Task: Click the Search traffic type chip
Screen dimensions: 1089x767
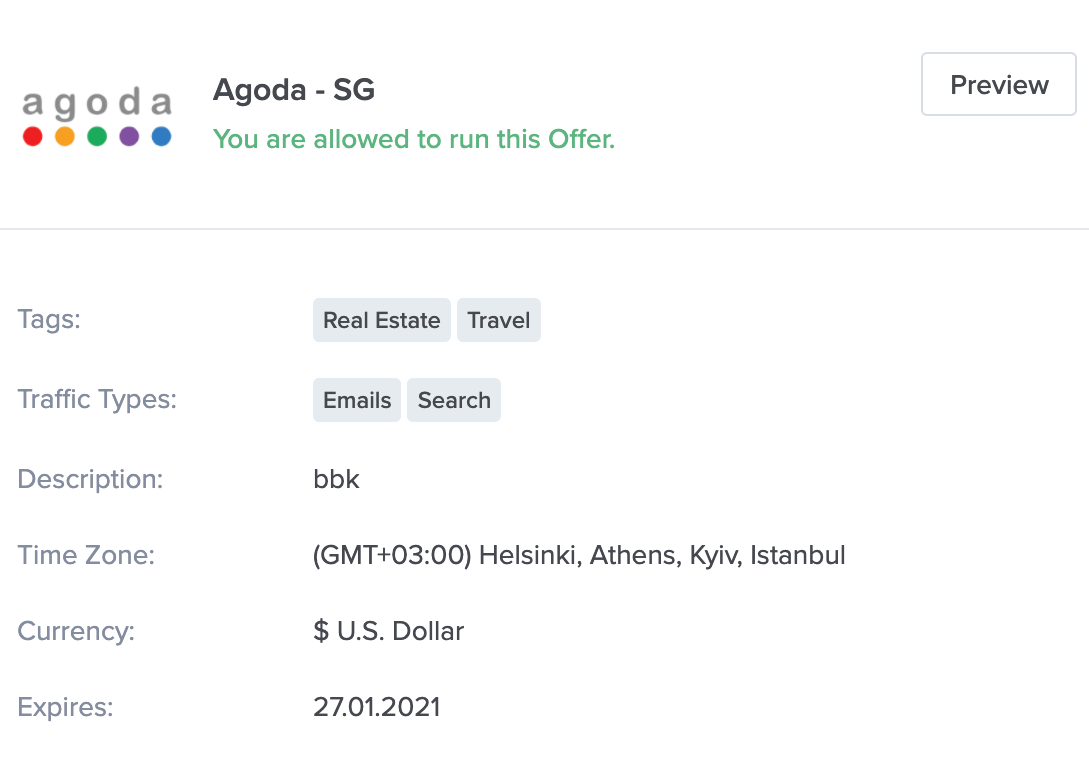Action: coord(454,400)
